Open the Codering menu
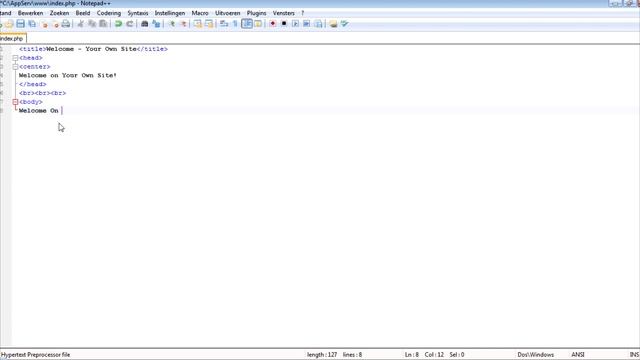640x360 pixels. pyautogui.click(x=109, y=13)
